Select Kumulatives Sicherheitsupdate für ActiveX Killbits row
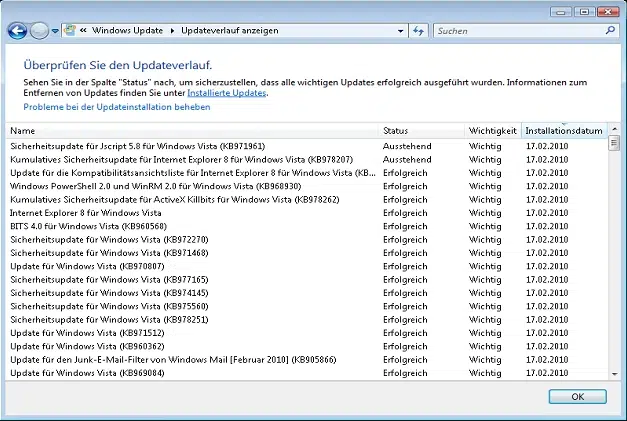627x421 pixels. point(307,200)
